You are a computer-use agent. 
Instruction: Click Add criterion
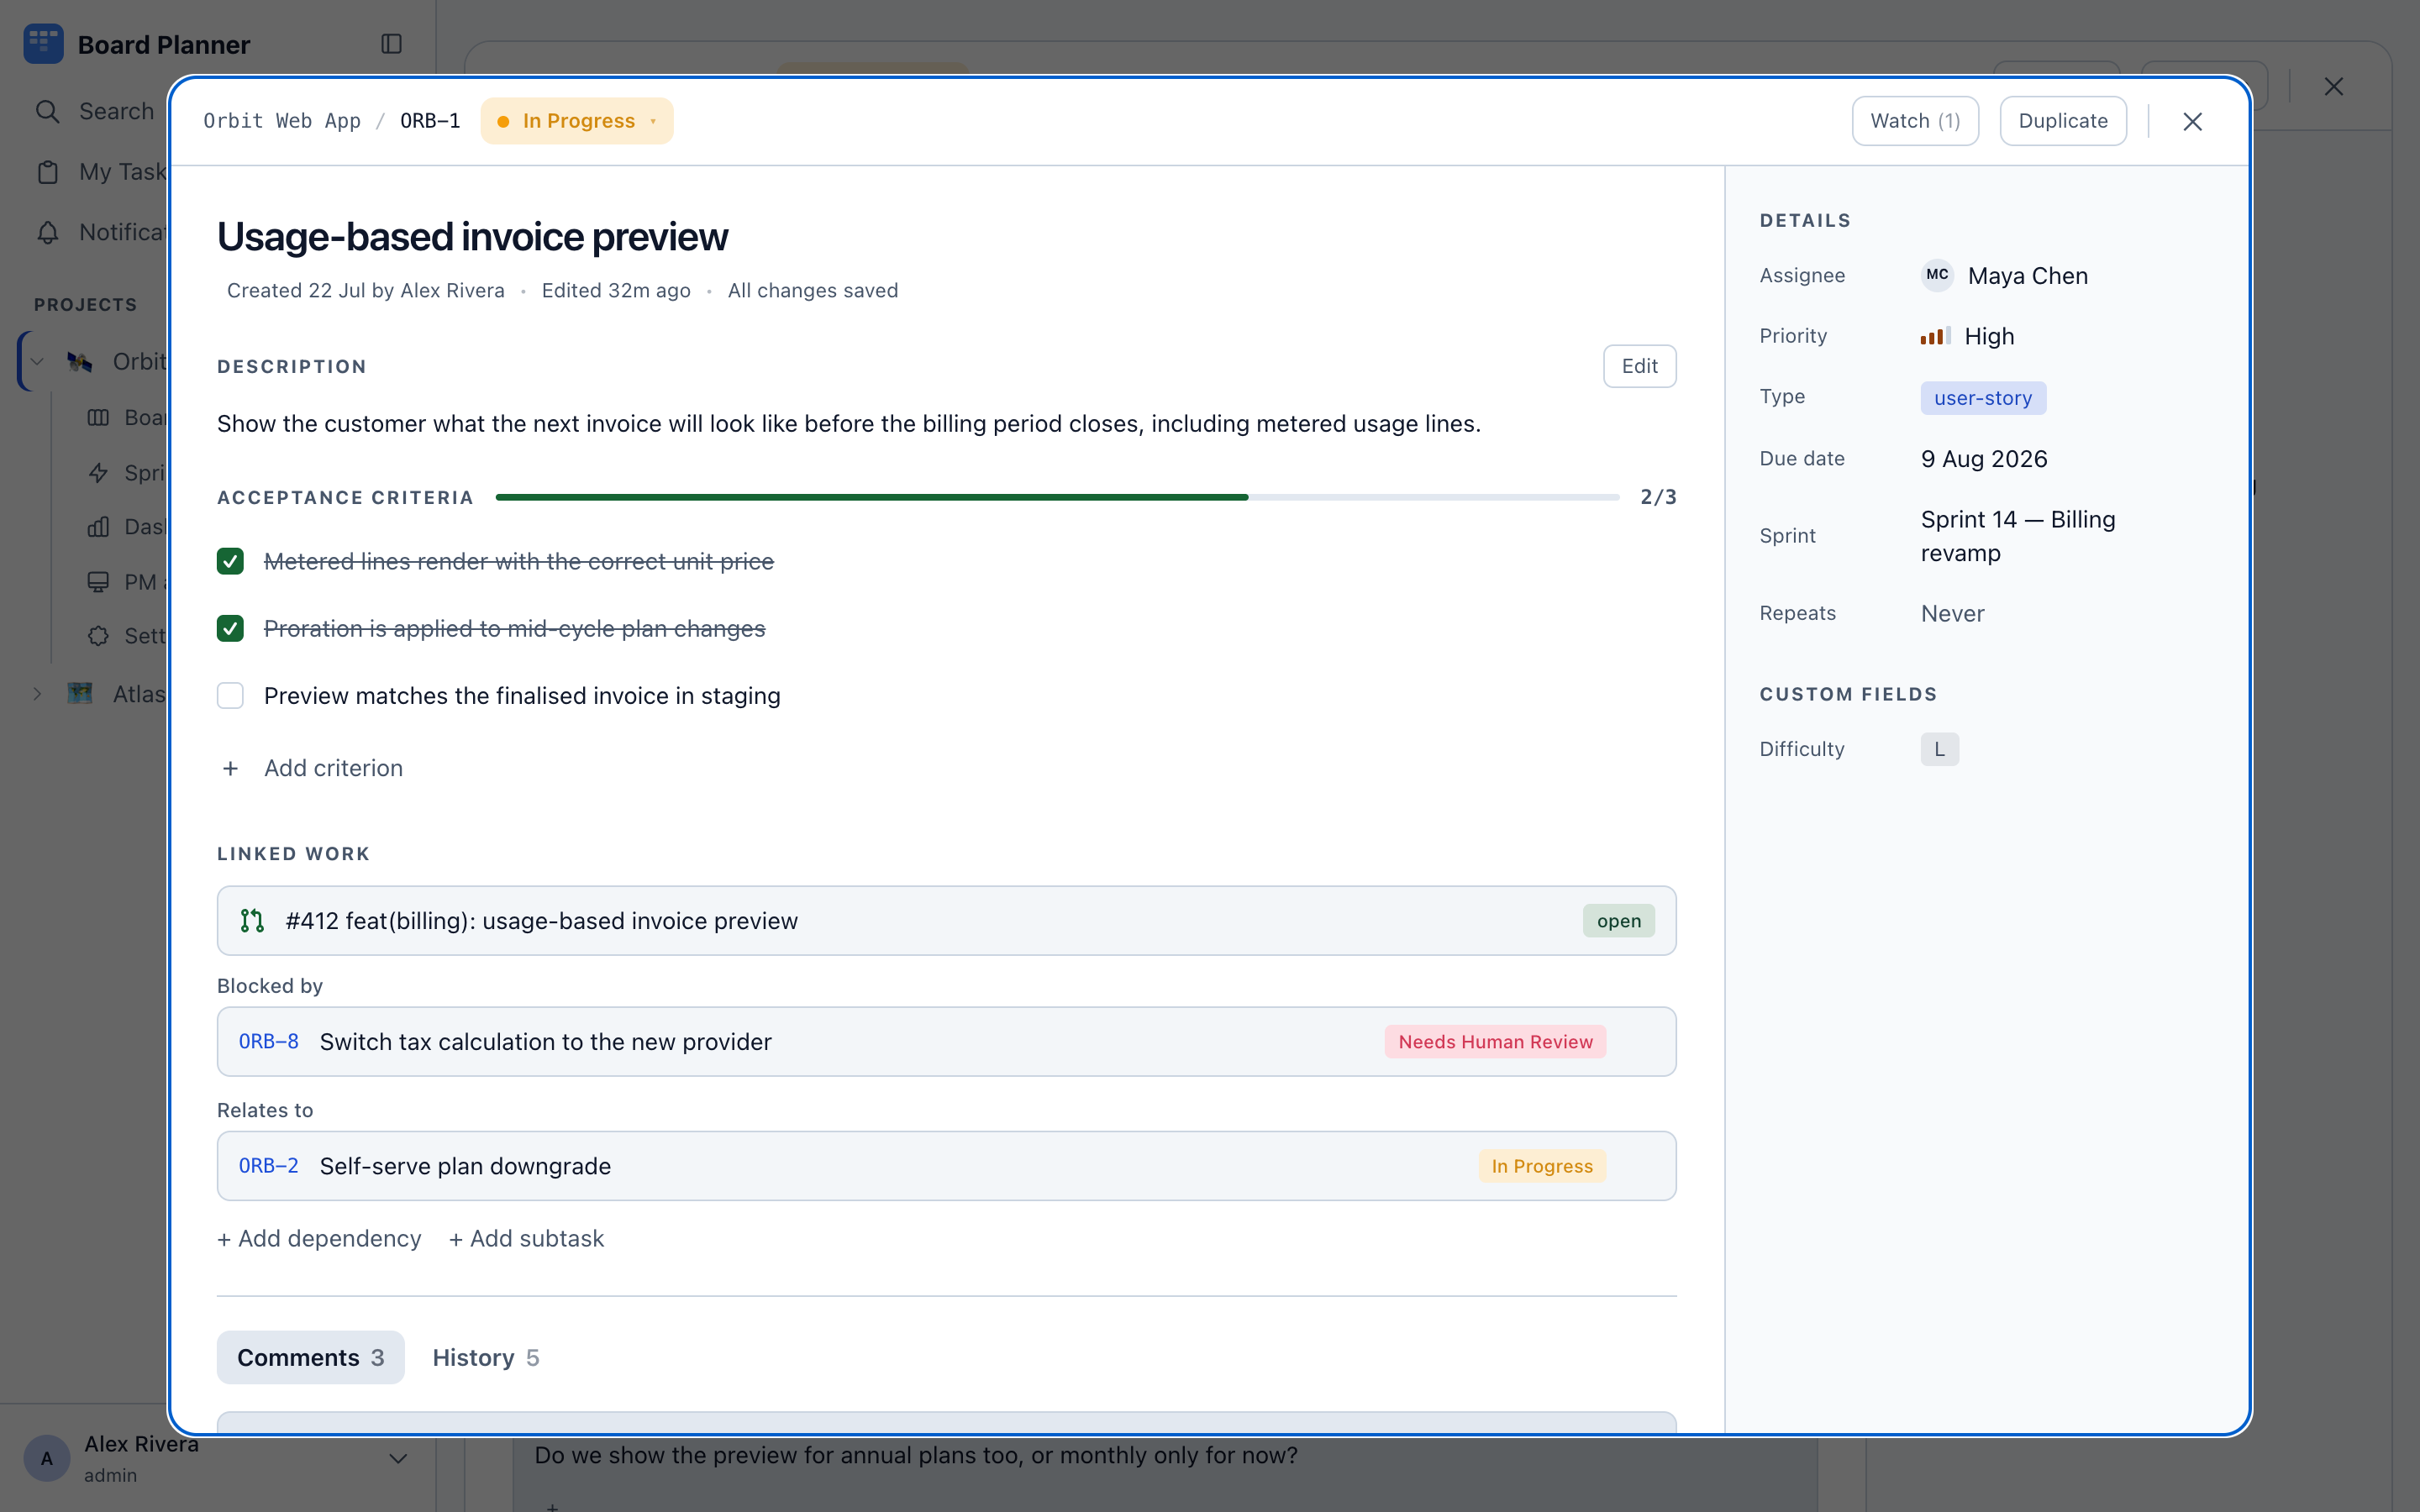tap(333, 768)
